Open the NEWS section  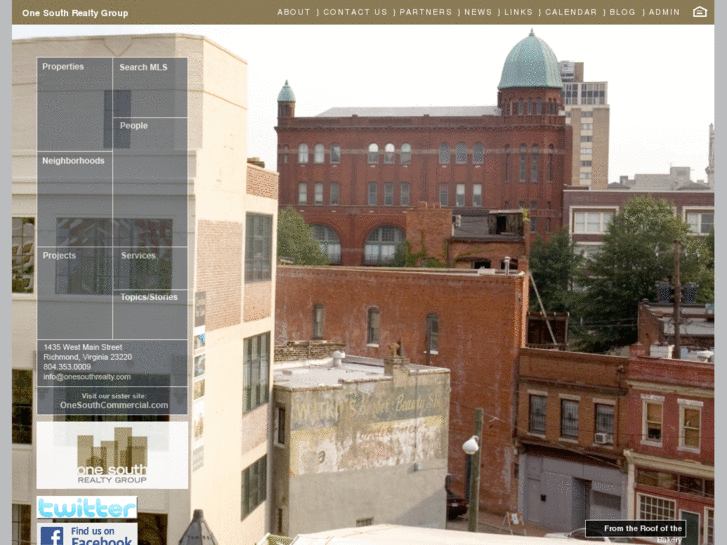coord(478,12)
